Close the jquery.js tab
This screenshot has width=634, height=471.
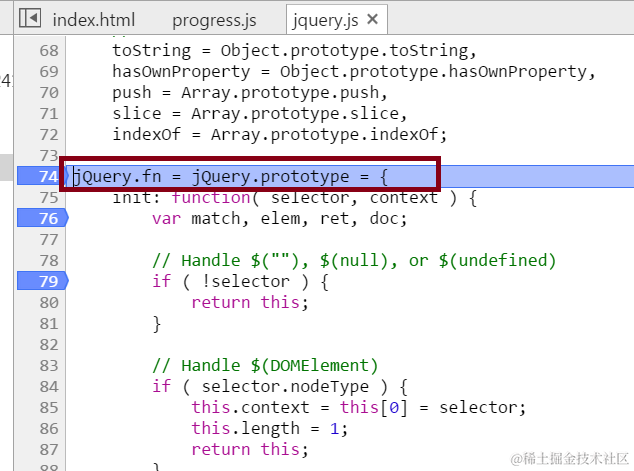(x=372, y=19)
